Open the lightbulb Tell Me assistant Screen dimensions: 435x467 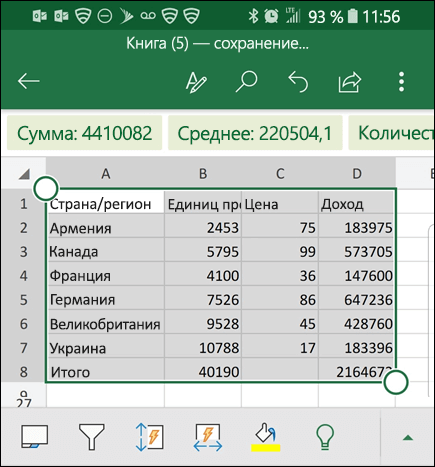(325, 437)
